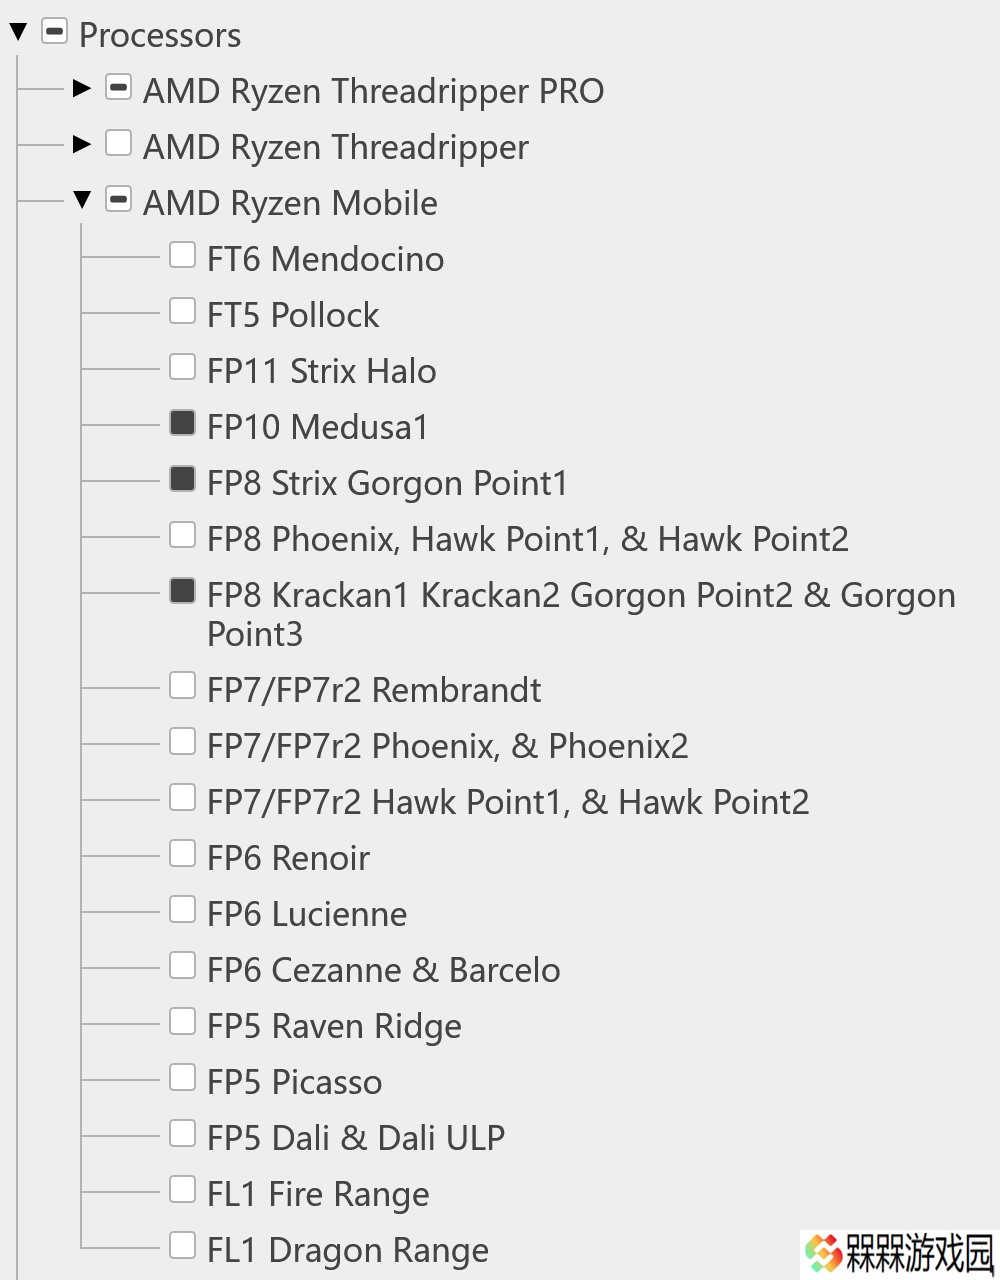Check the AMD Ryzen Threadripper checkbox
Viewport: 1000px width, 1280px height.
(x=118, y=143)
